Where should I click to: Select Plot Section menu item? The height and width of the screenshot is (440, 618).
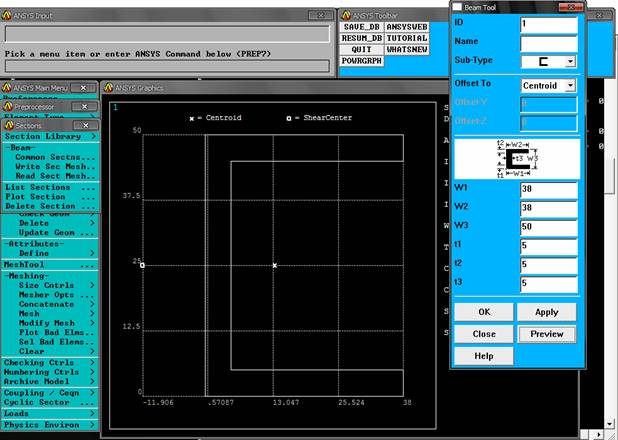50,197
